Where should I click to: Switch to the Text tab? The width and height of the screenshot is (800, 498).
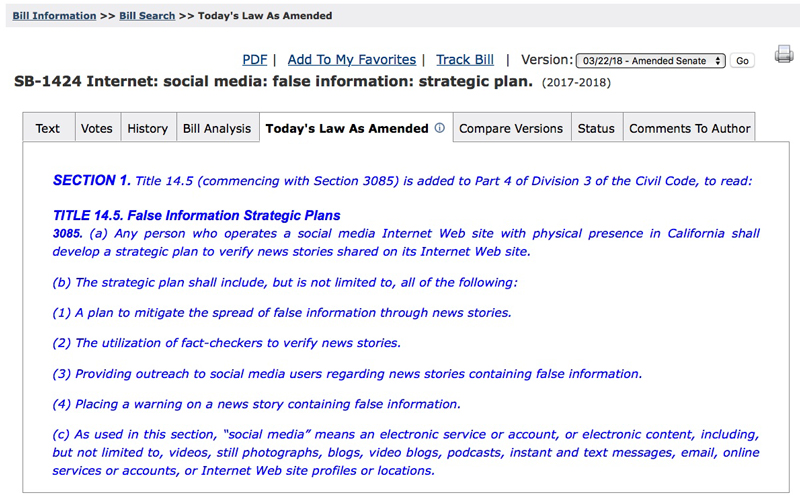pos(48,128)
